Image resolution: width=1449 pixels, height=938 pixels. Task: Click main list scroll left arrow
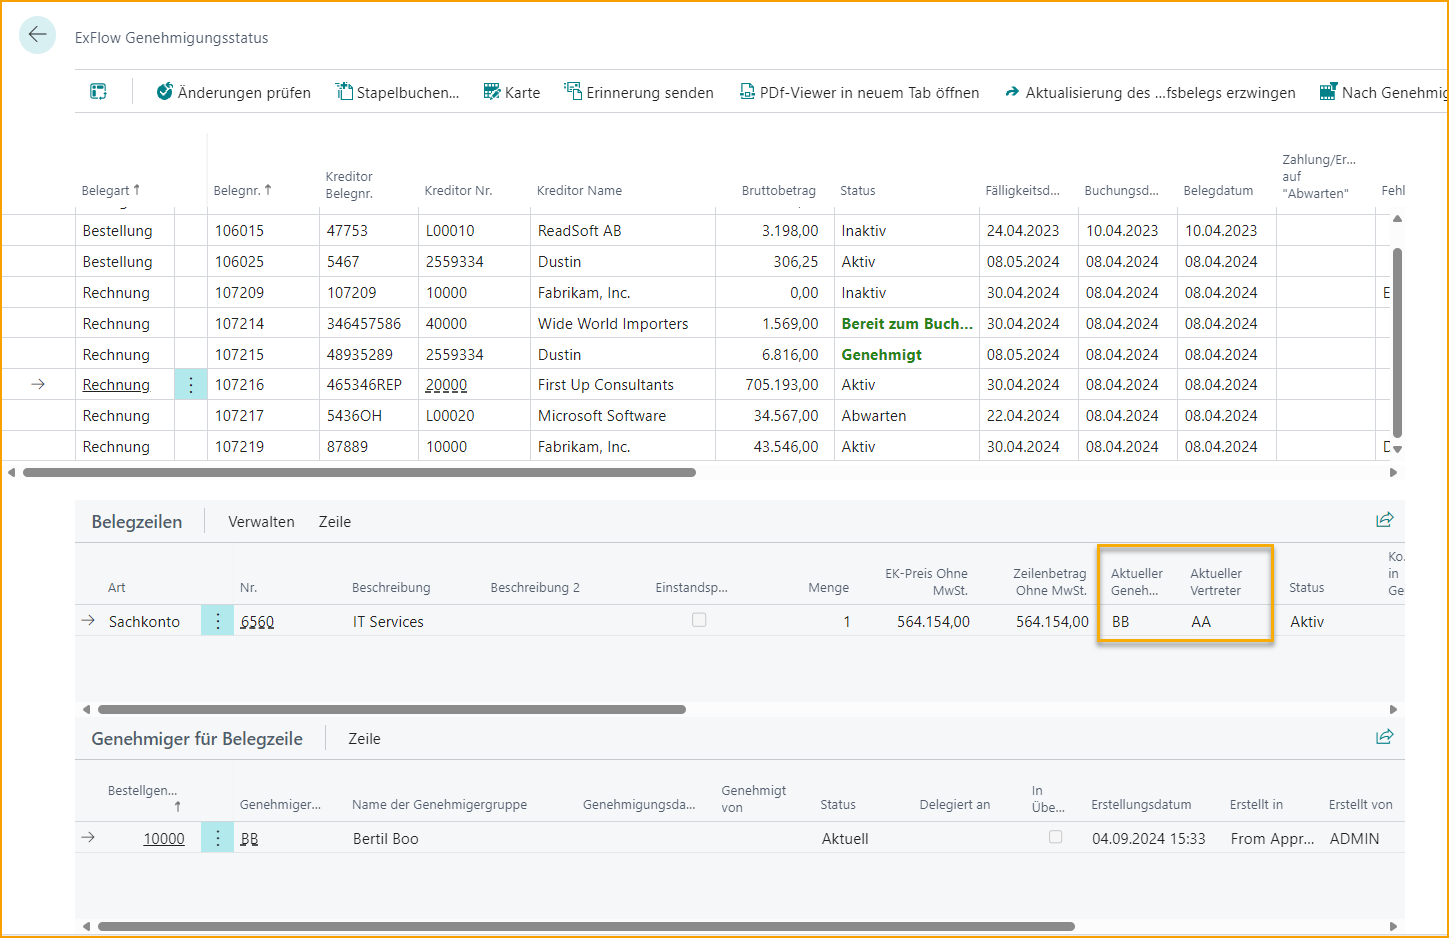[x=11, y=472]
